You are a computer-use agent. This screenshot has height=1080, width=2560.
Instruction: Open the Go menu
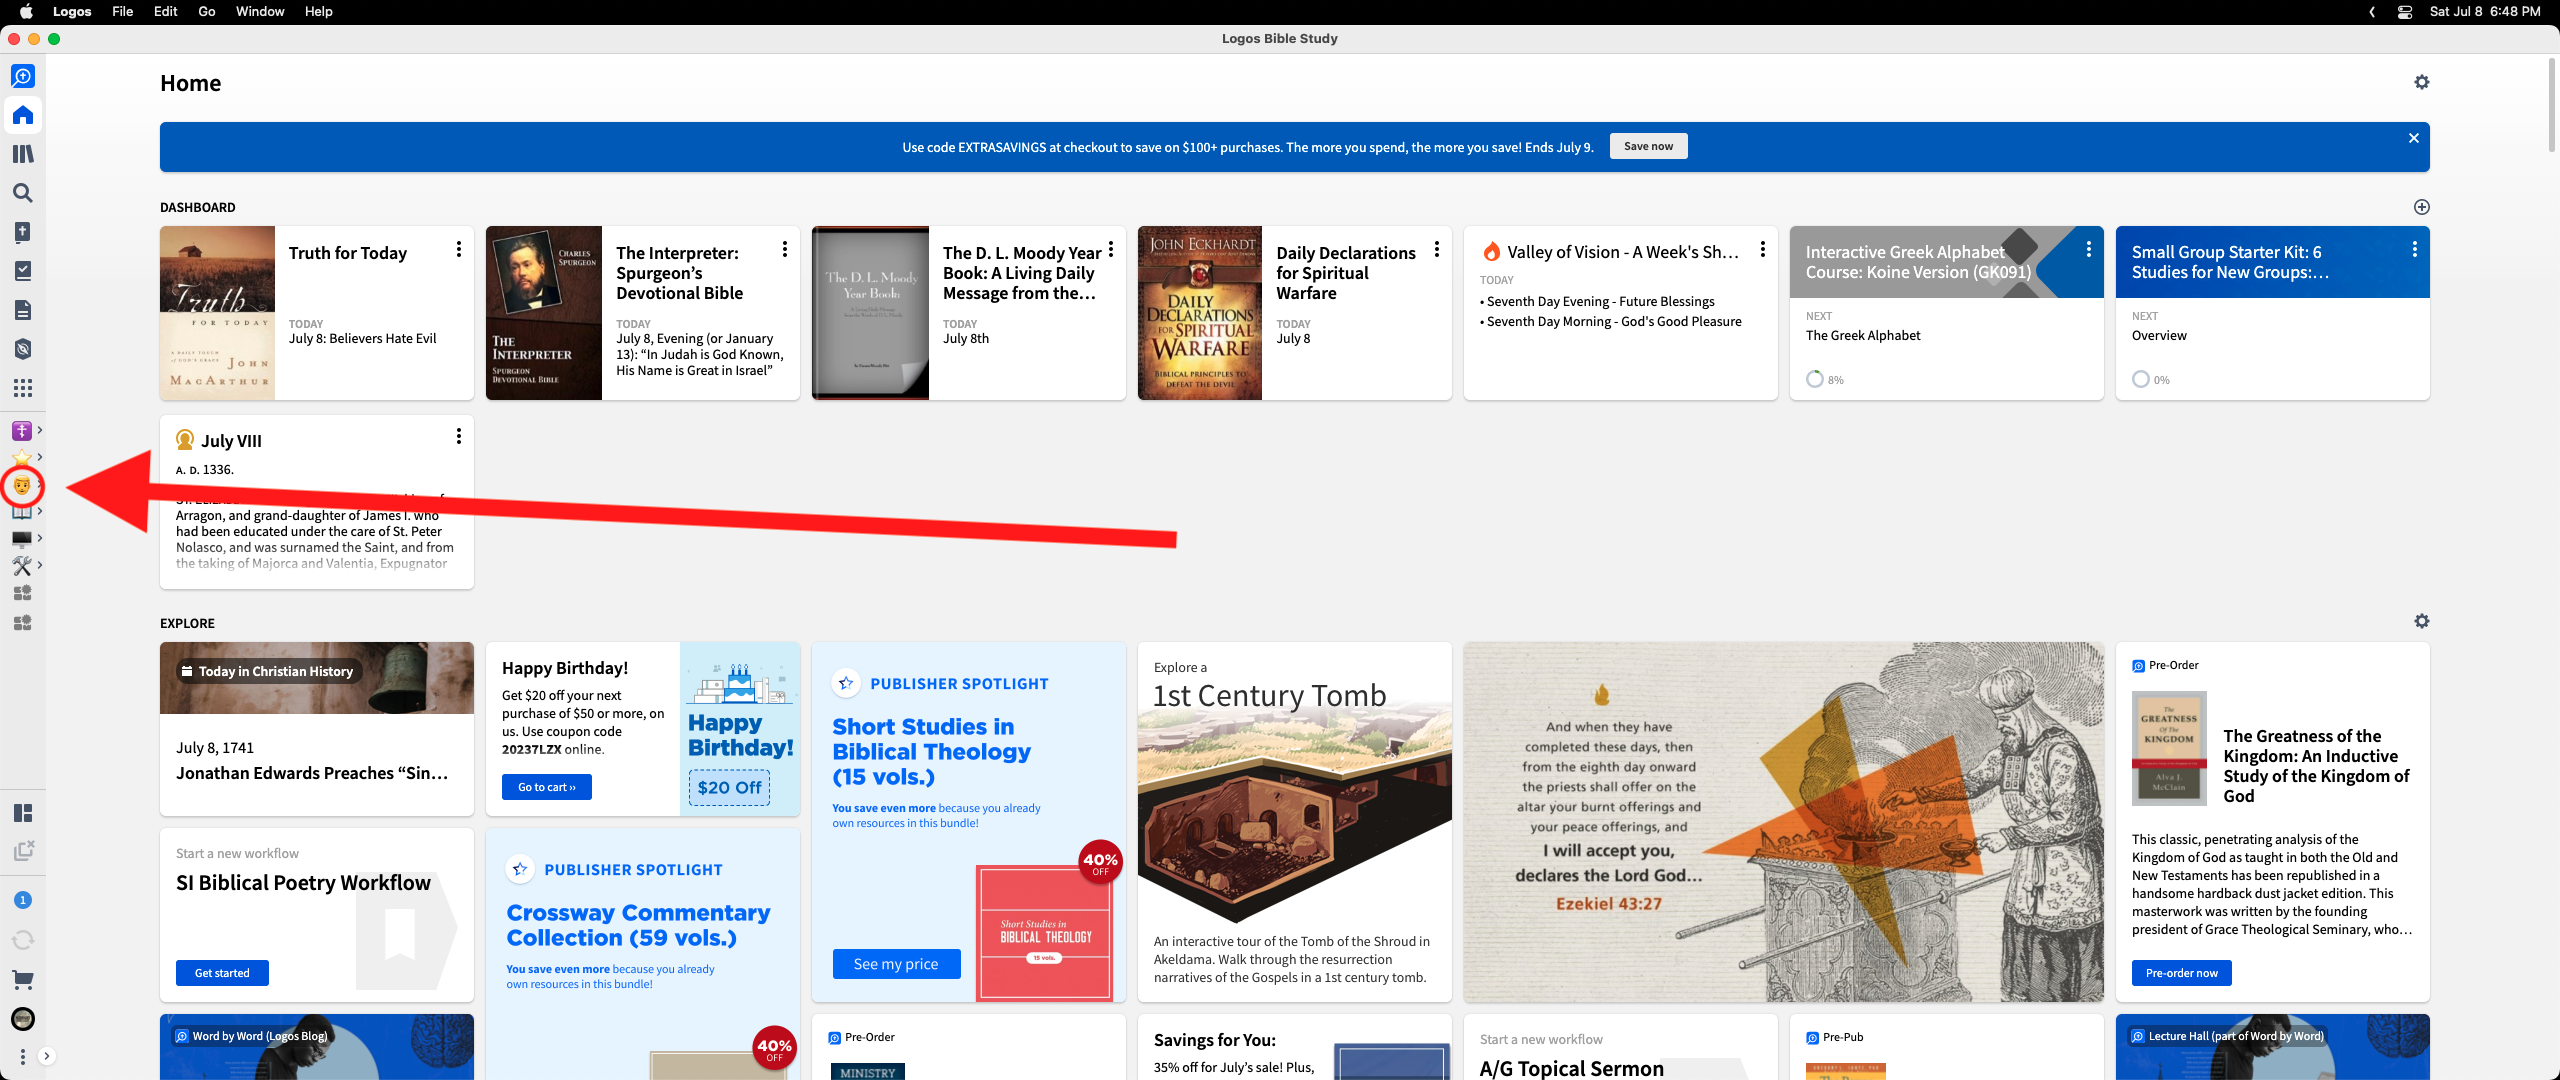pyautogui.click(x=207, y=12)
